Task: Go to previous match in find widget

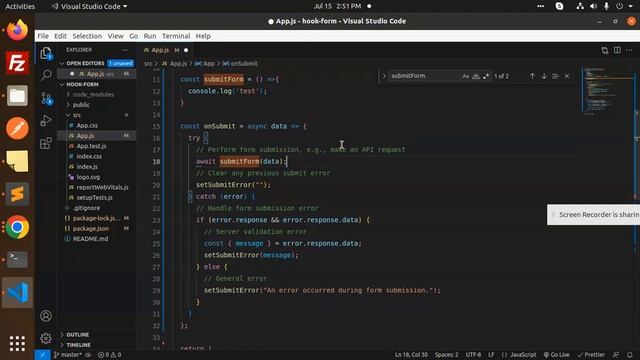Action: pos(532,76)
